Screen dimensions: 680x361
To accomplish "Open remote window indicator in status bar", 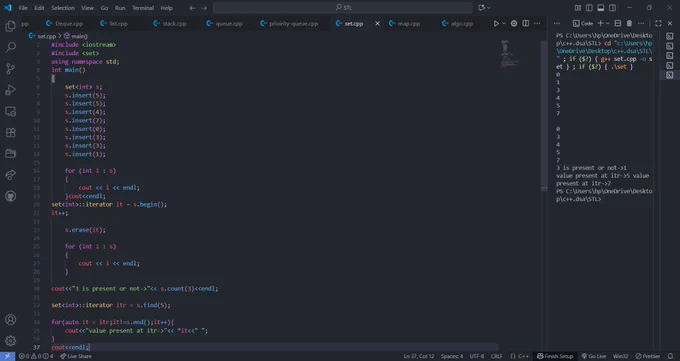I will pyautogui.click(x=7, y=356).
